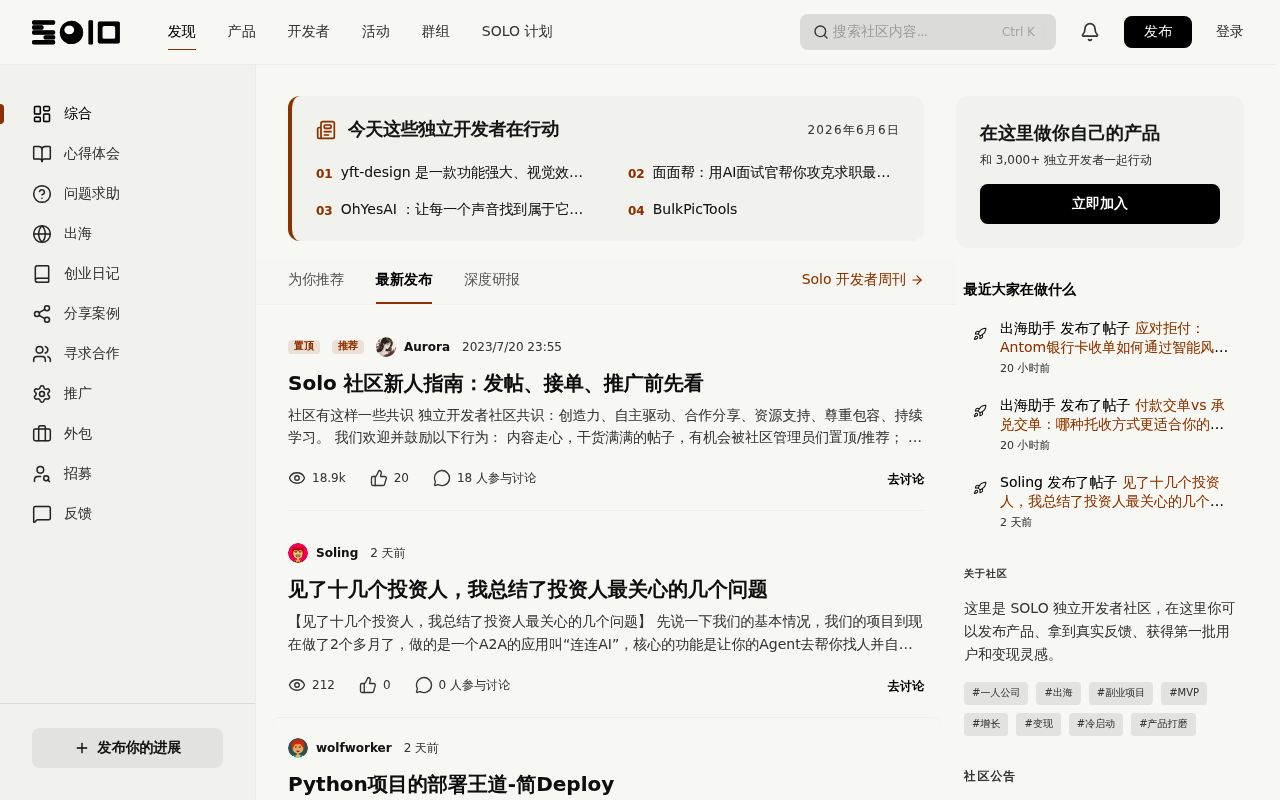
Task: Click Soling's avatar
Action: click(298, 553)
